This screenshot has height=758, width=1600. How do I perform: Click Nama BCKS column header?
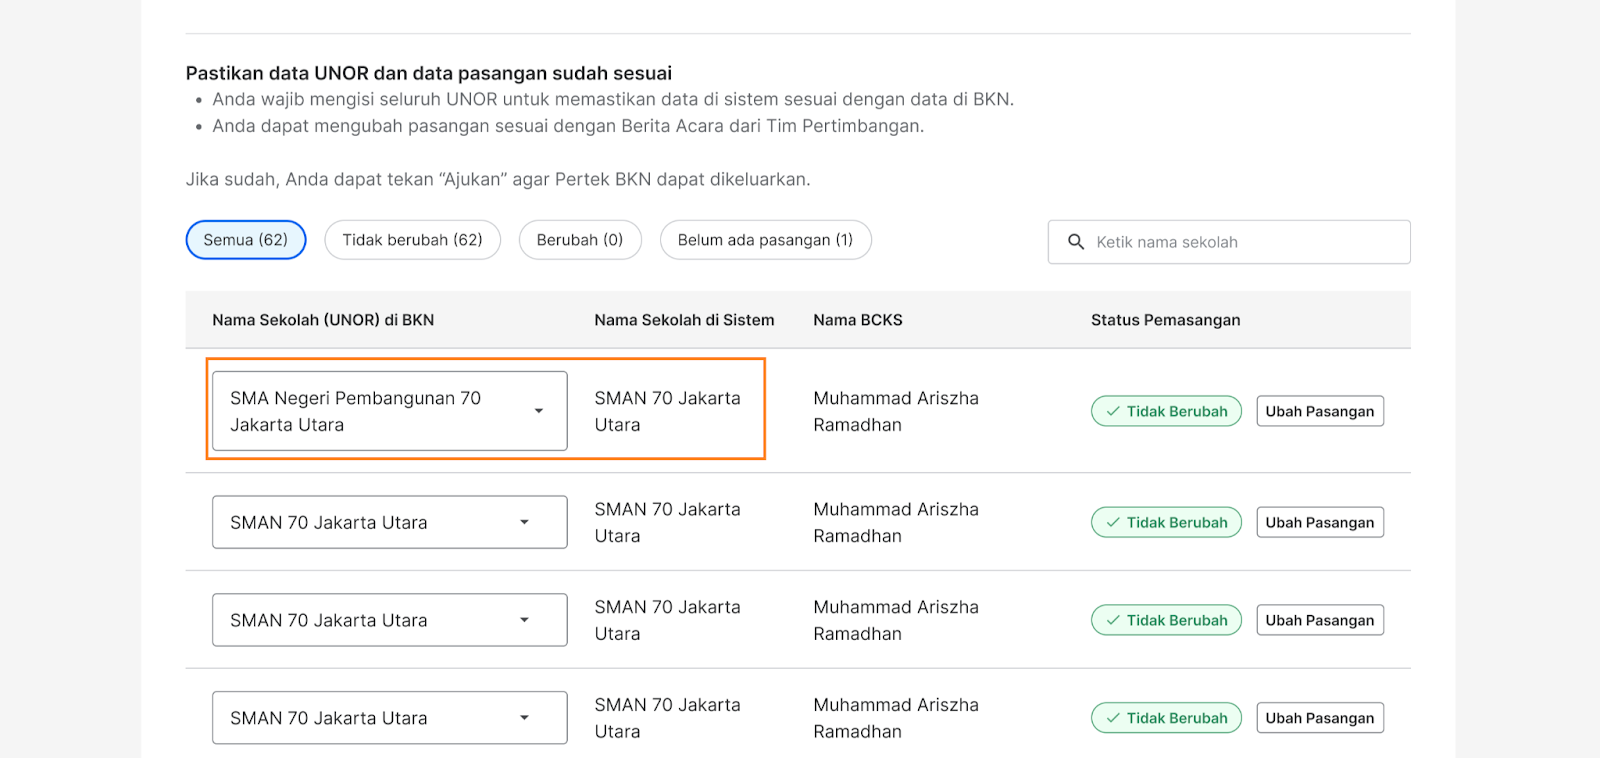[x=858, y=320]
